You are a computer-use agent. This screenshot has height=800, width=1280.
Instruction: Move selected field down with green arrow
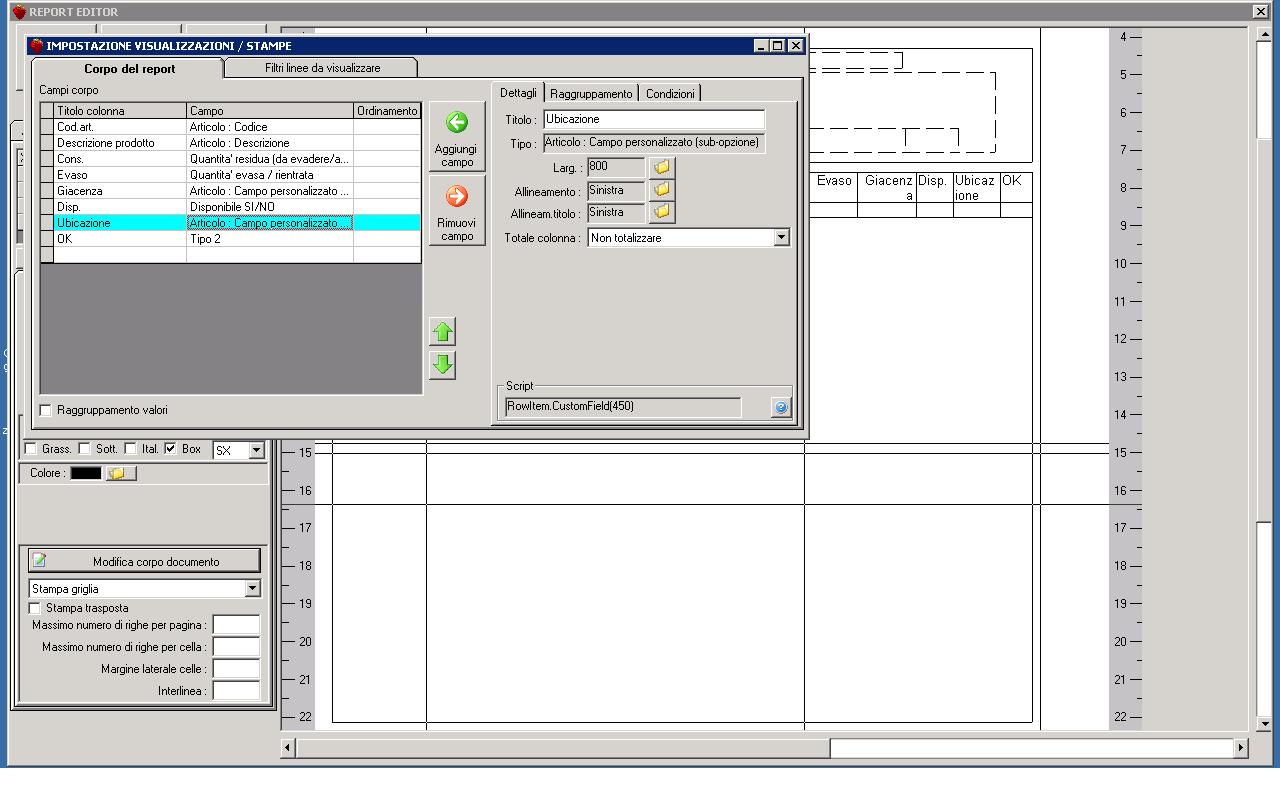click(443, 365)
